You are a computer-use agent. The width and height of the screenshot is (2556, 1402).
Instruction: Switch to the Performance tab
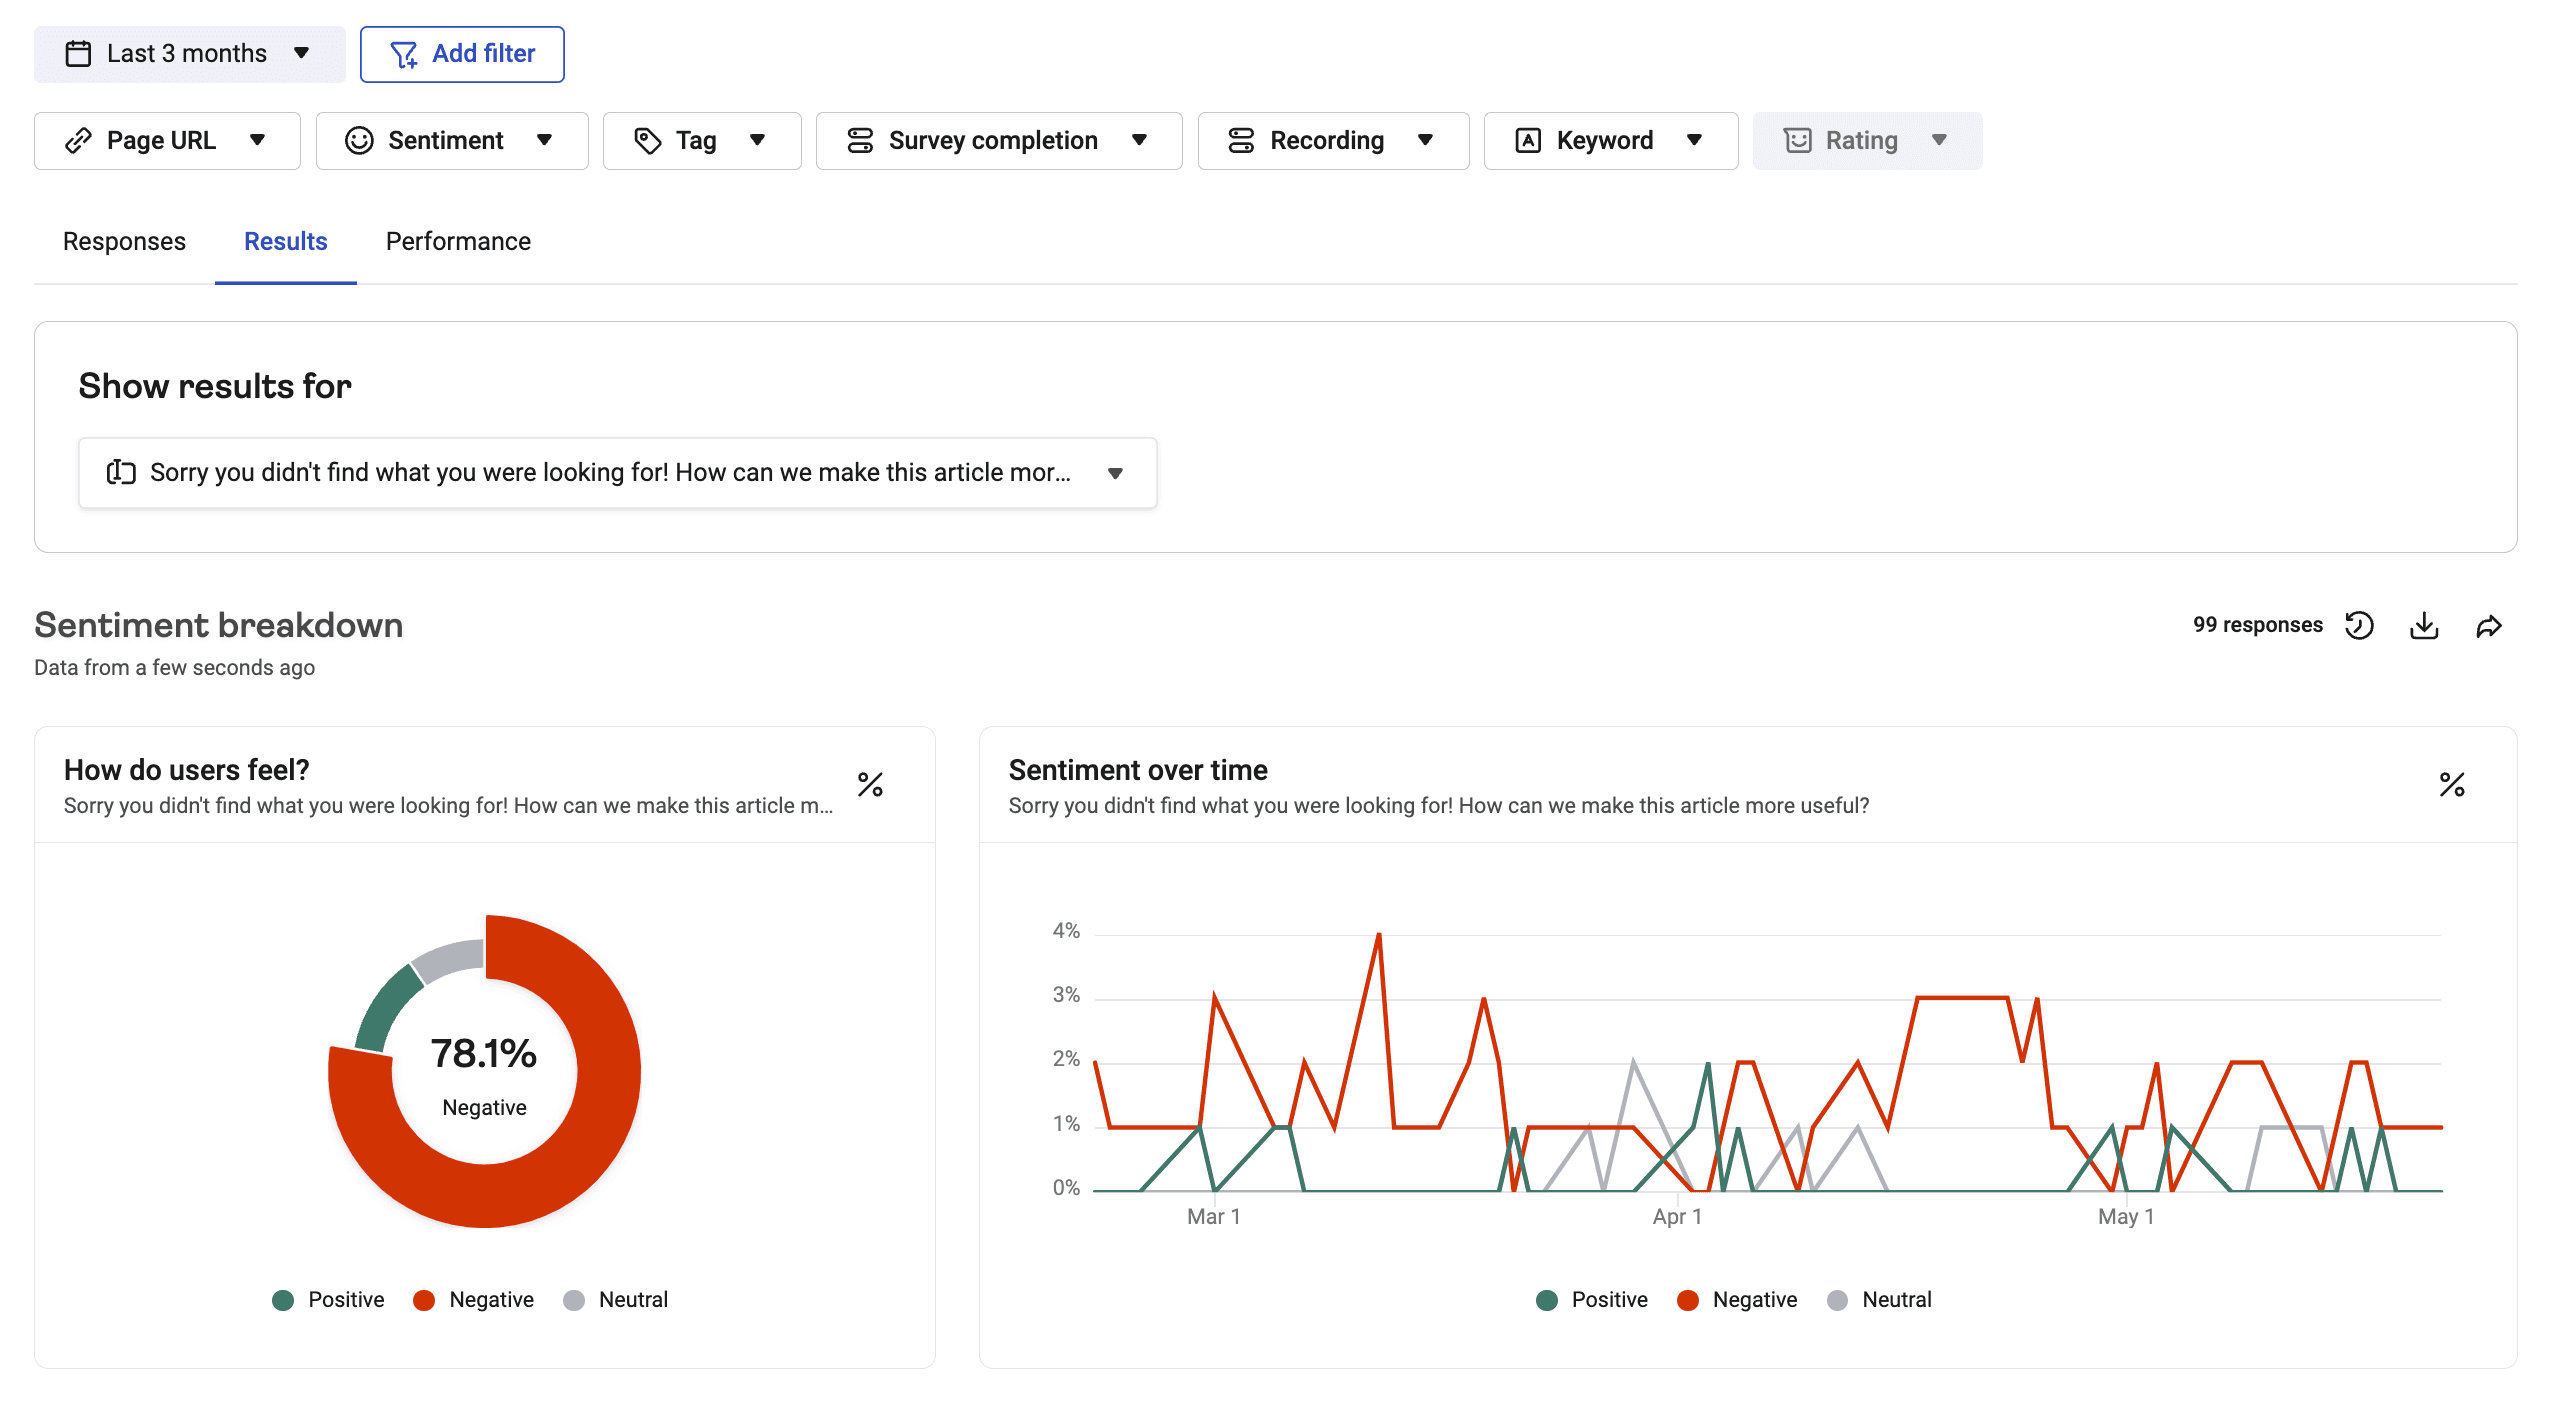click(458, 242)
